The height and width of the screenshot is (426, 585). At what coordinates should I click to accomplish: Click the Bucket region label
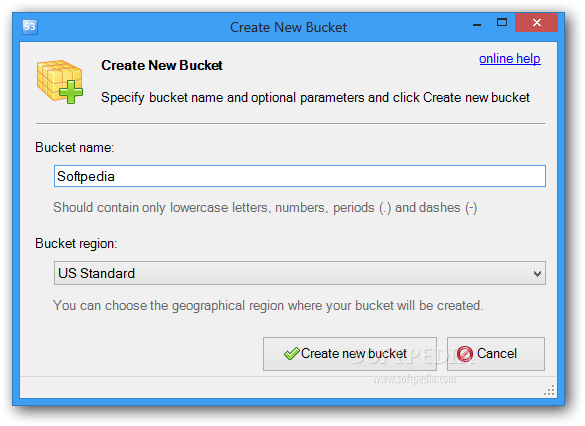click(x=76, y=244)
